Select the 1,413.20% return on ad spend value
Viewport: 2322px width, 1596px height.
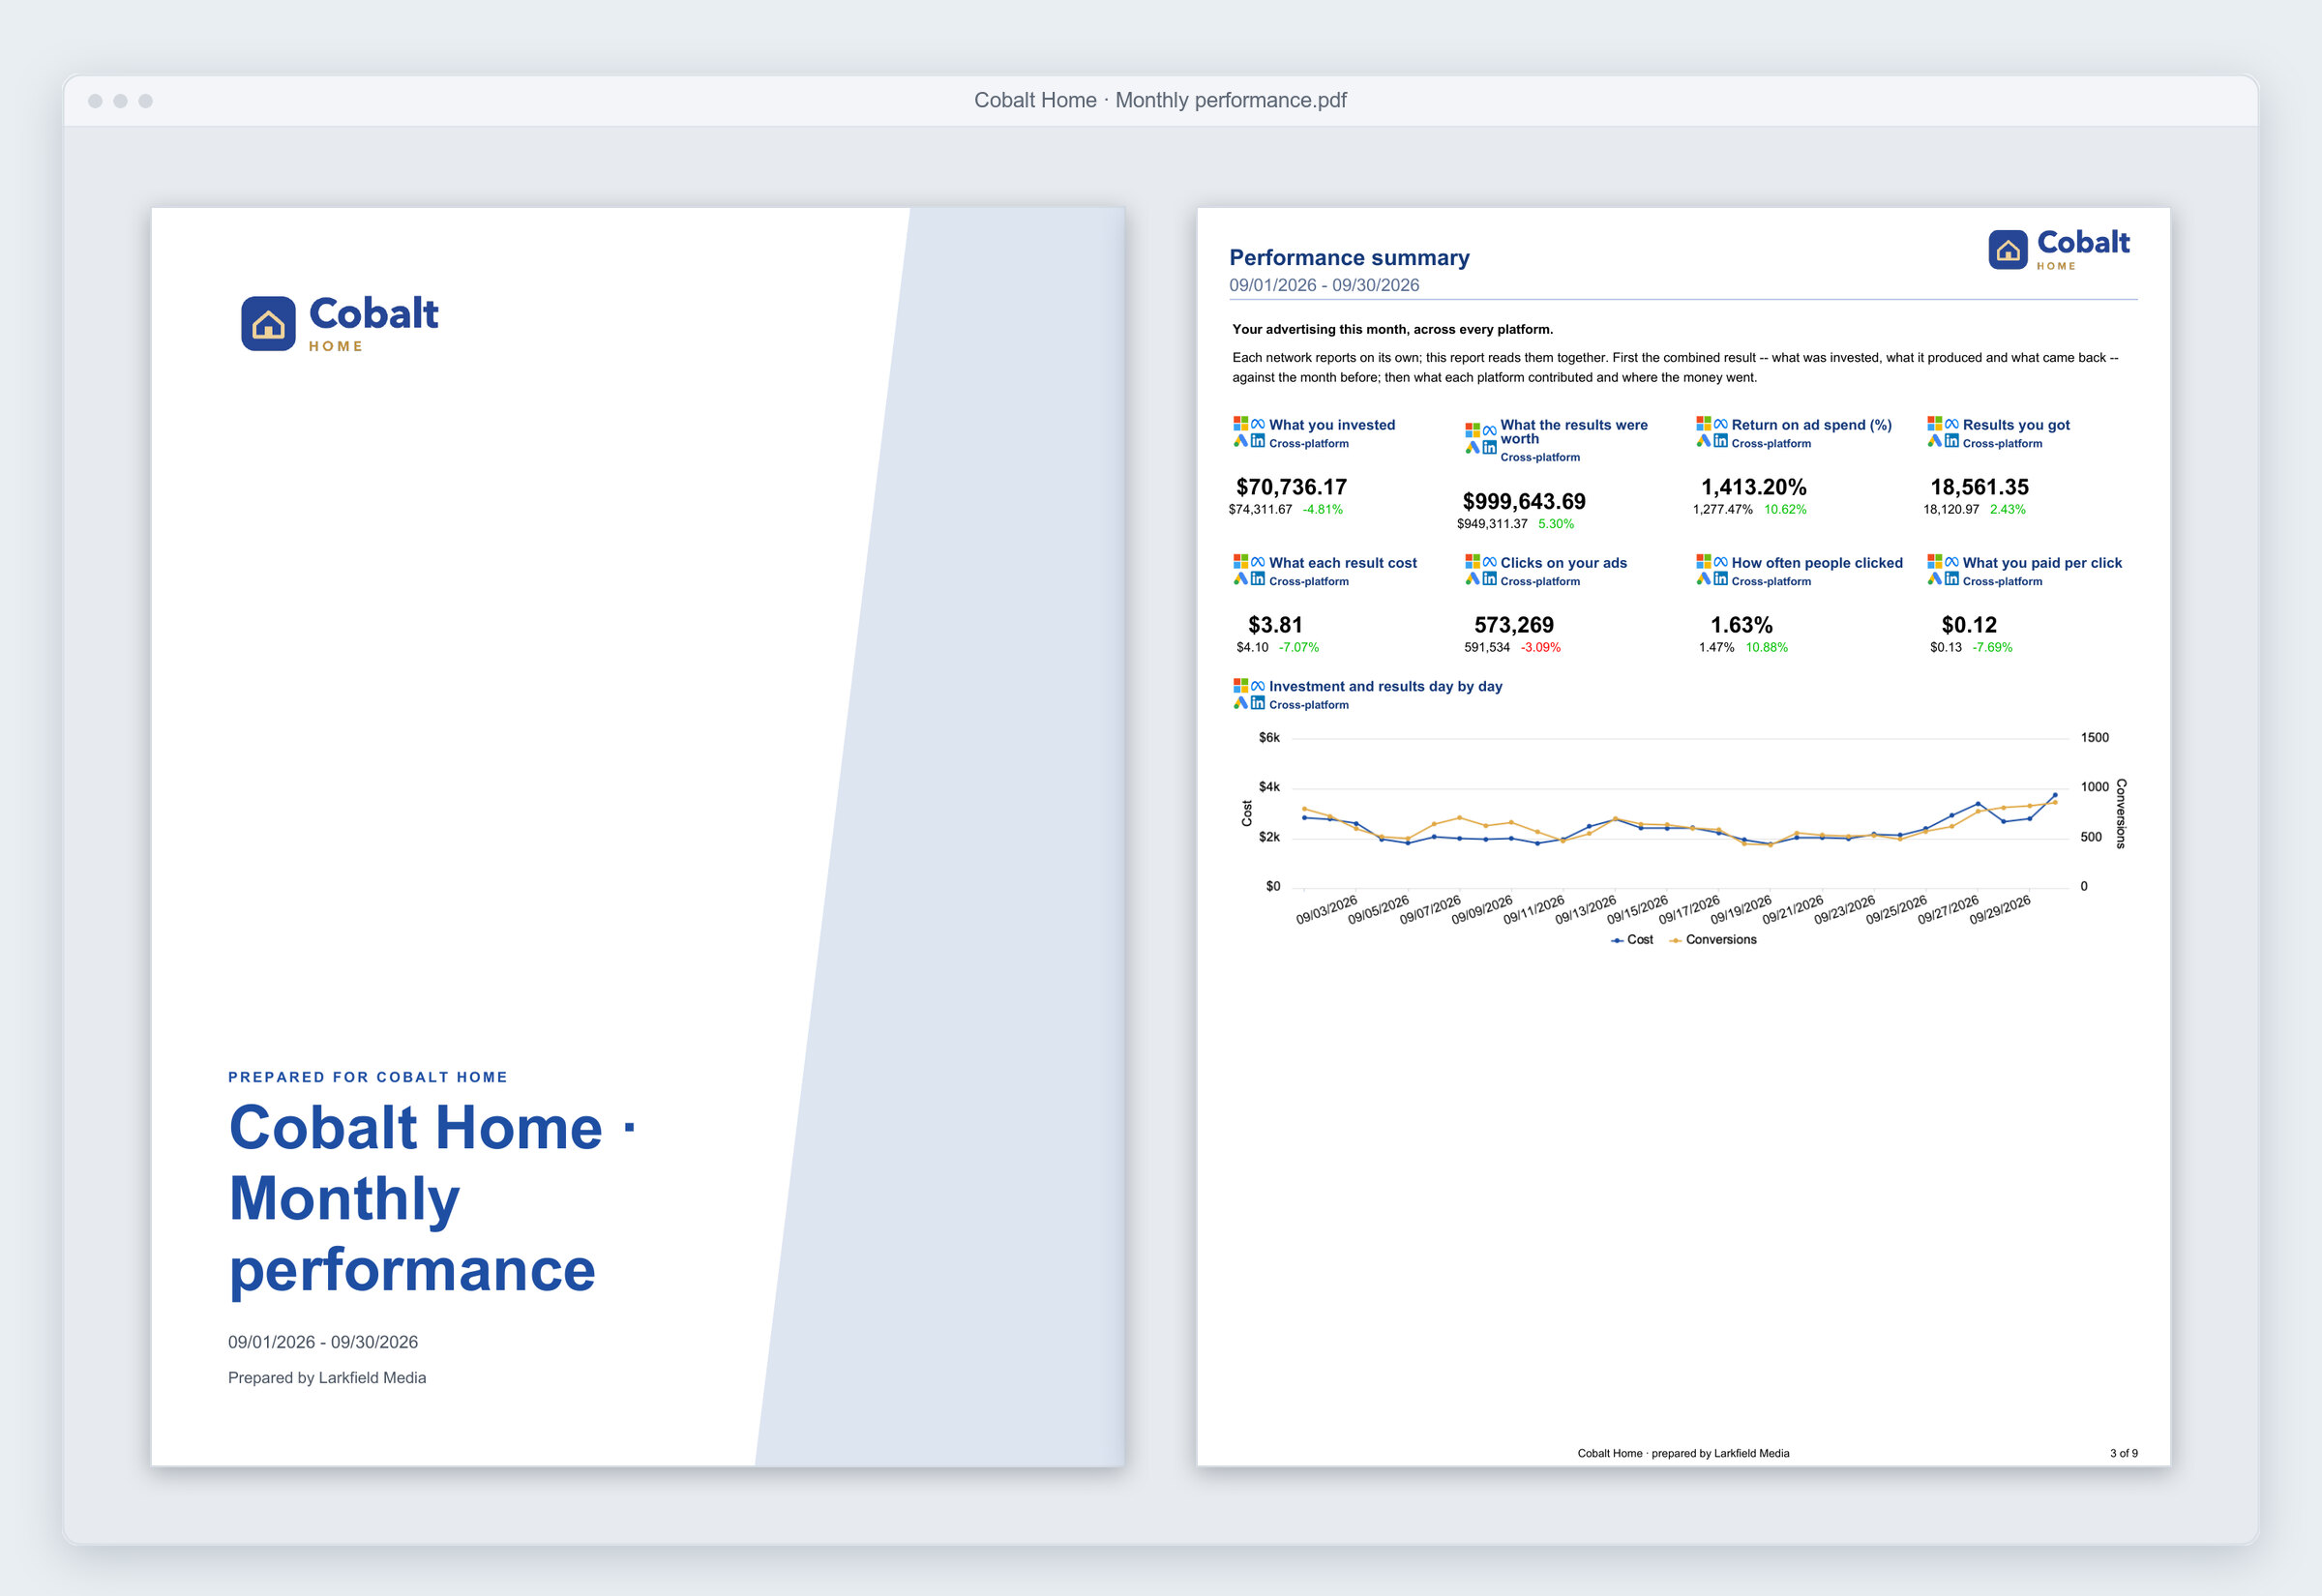click(x=1754, y=487)
